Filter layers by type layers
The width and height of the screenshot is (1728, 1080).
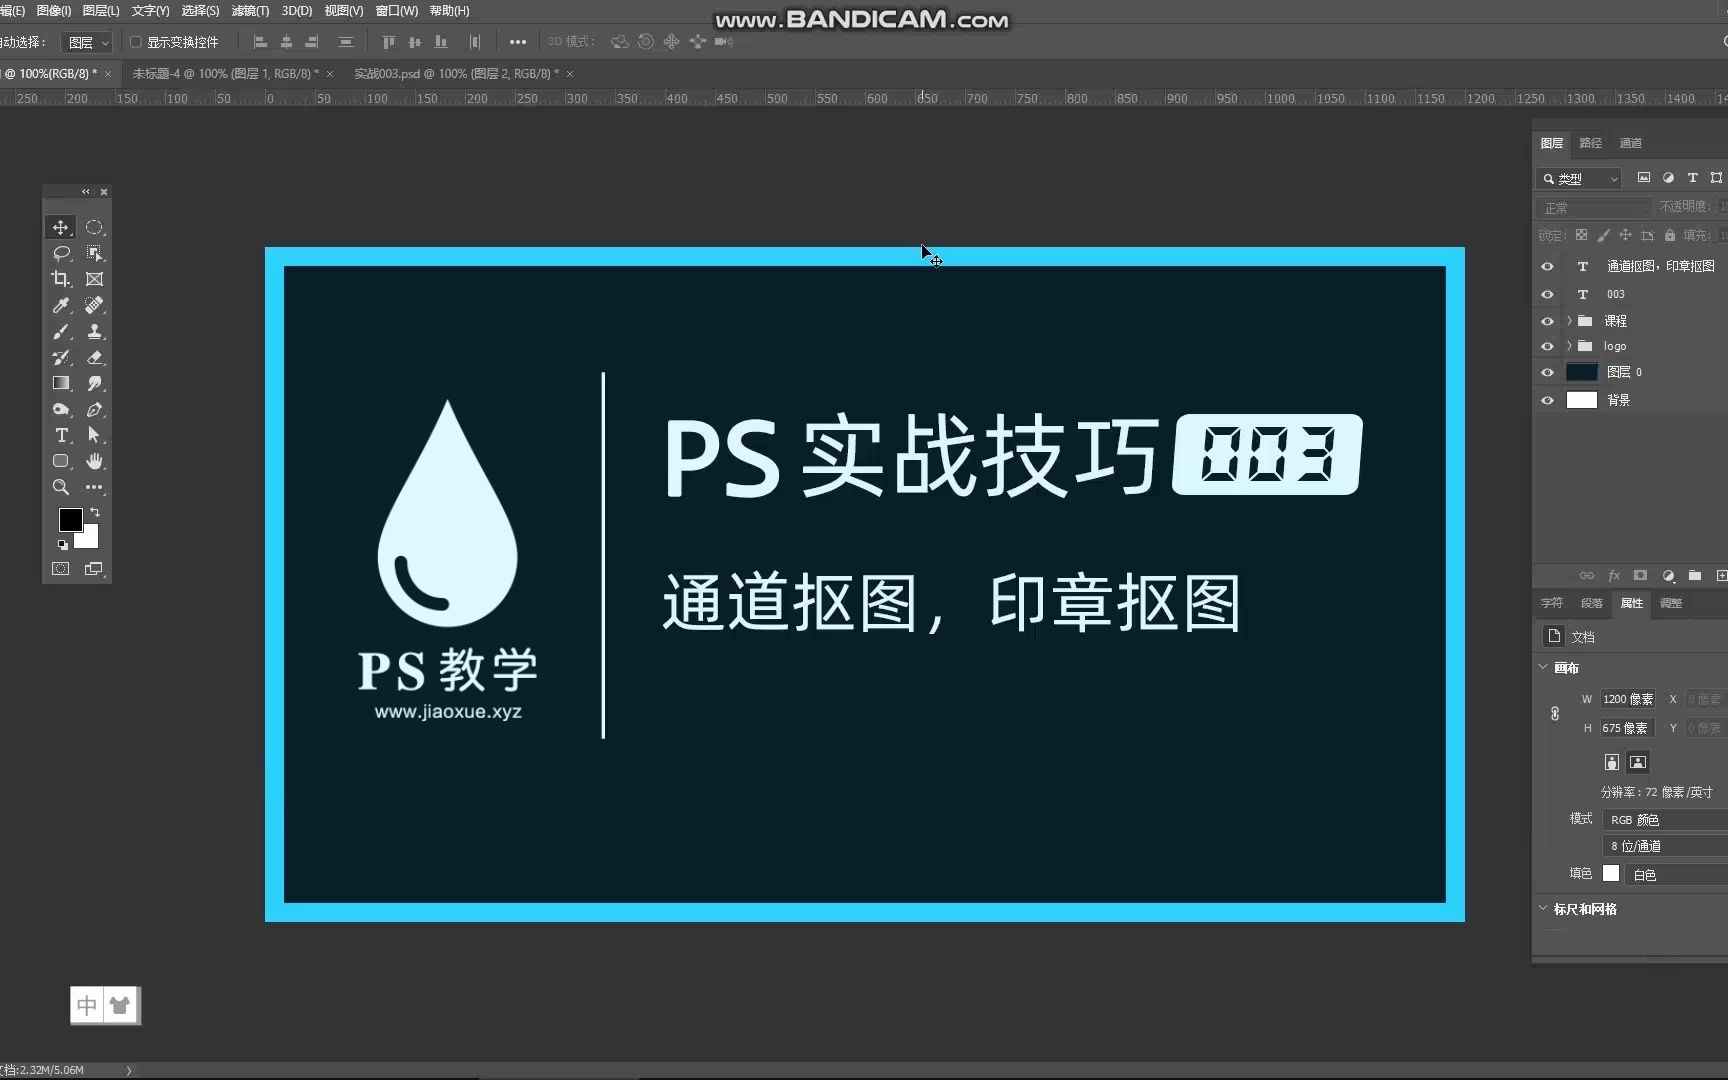pos(1693,178)
